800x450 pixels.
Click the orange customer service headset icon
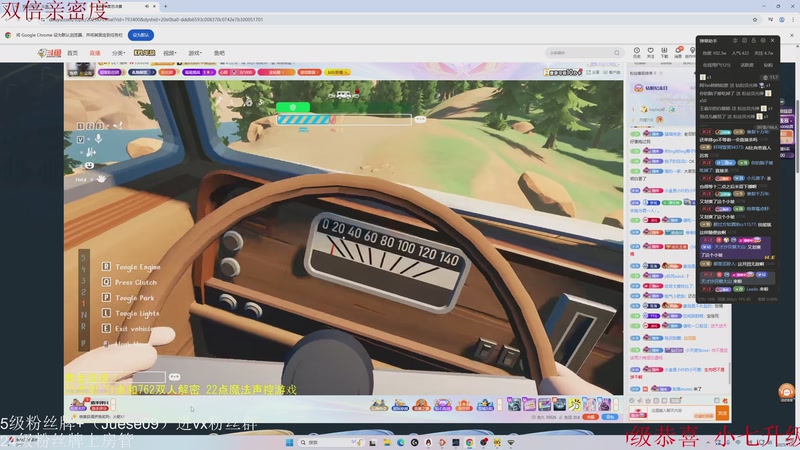[x=786, y=391]
